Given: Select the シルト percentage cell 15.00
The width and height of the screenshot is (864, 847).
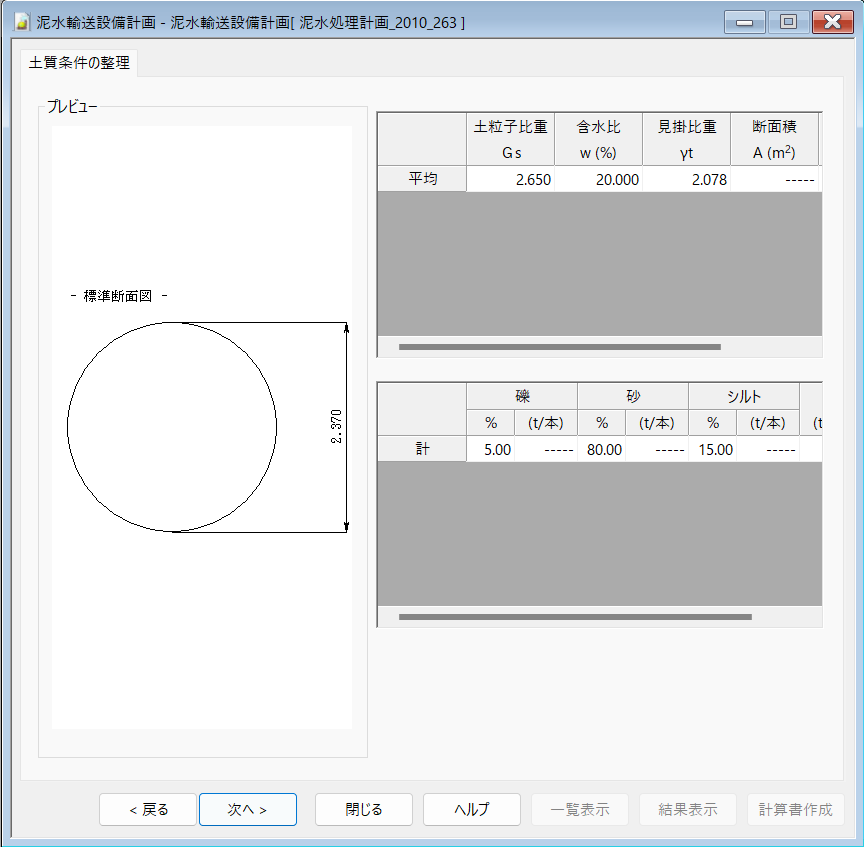Looking at the screenshot, I should (x=714, y=450).
